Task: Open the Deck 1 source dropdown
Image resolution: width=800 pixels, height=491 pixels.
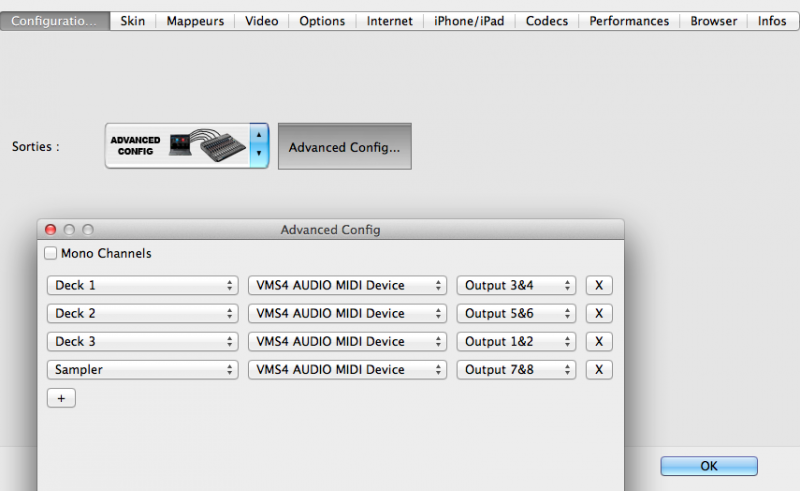Action: coord(142,285)
